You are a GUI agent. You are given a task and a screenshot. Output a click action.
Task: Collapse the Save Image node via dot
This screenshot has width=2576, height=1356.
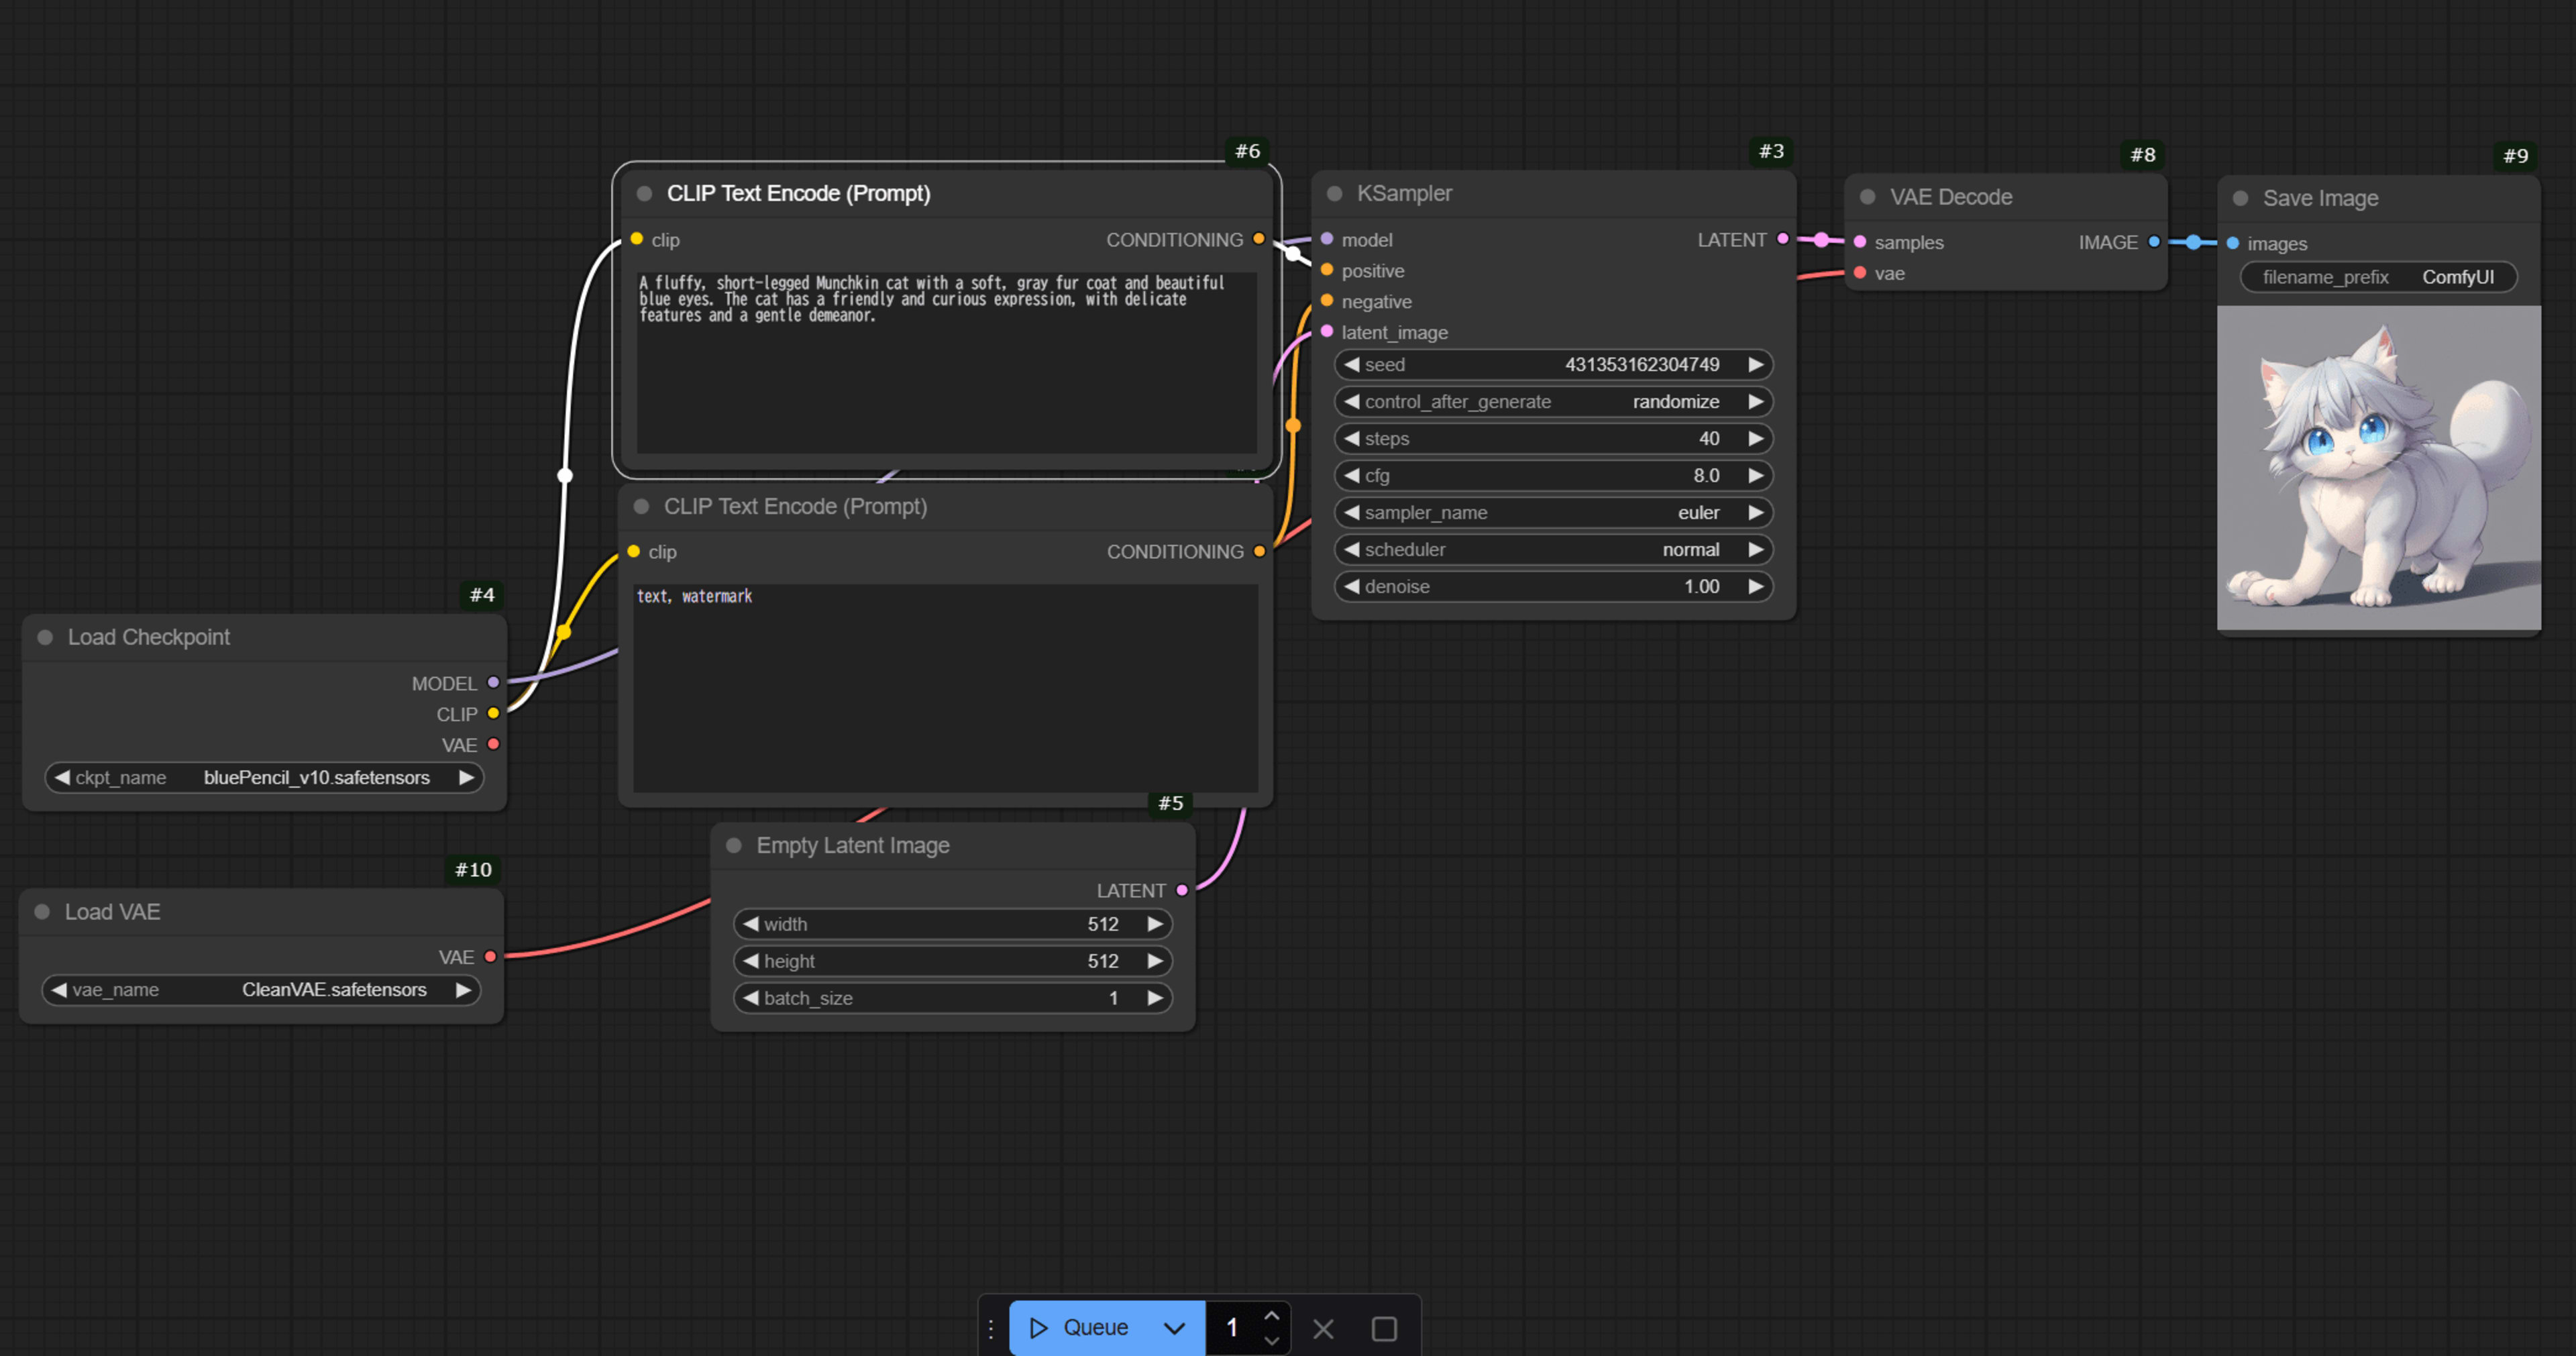point(2241,198)
